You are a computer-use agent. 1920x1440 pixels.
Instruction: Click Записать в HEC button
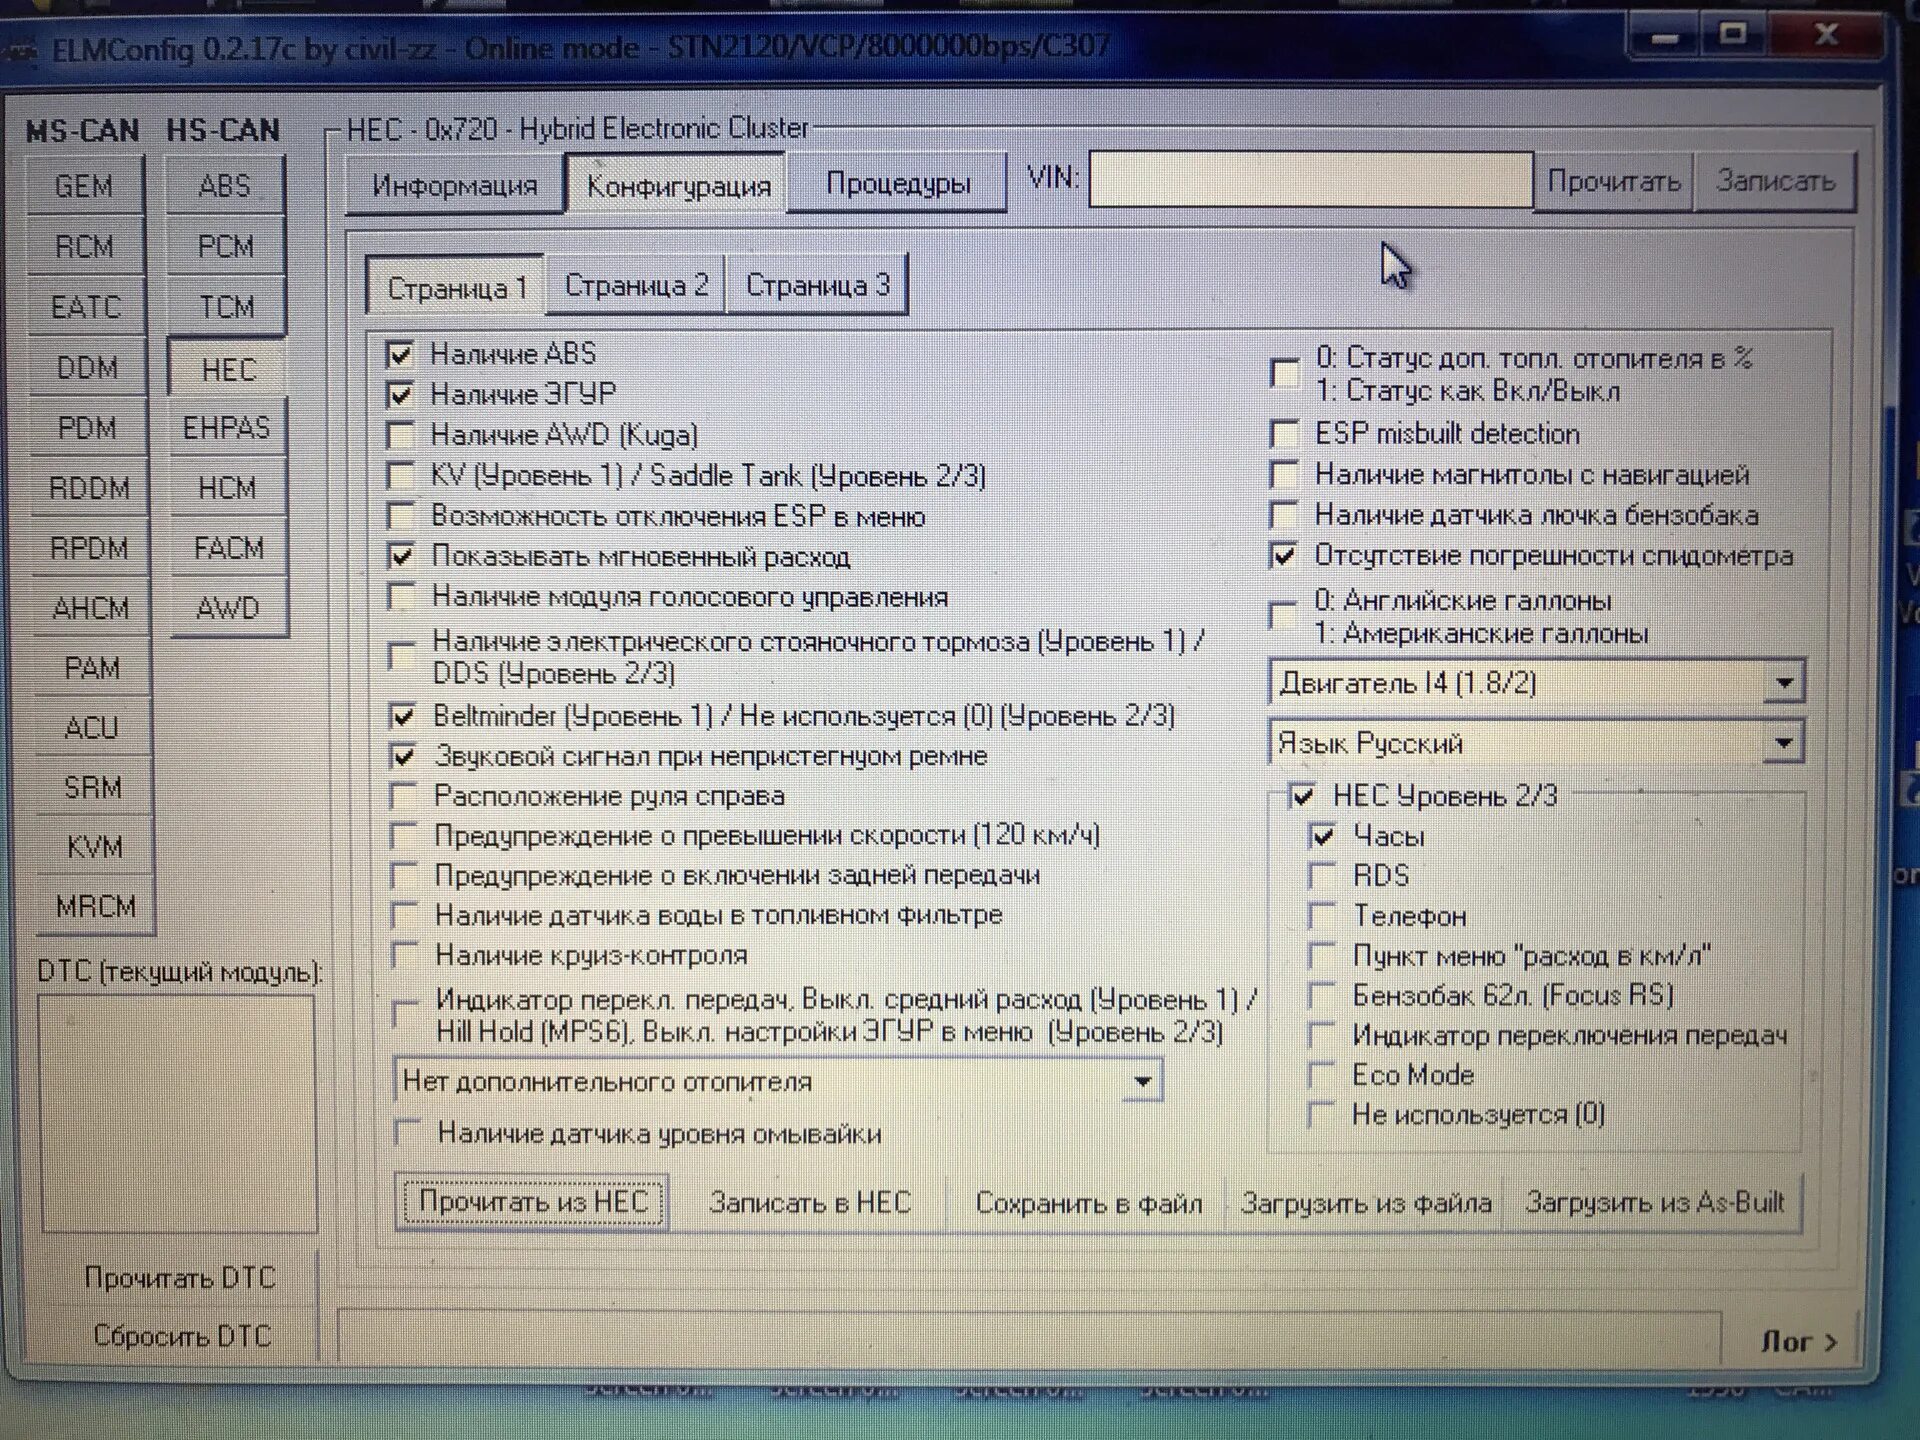[x=809, y=1202]
